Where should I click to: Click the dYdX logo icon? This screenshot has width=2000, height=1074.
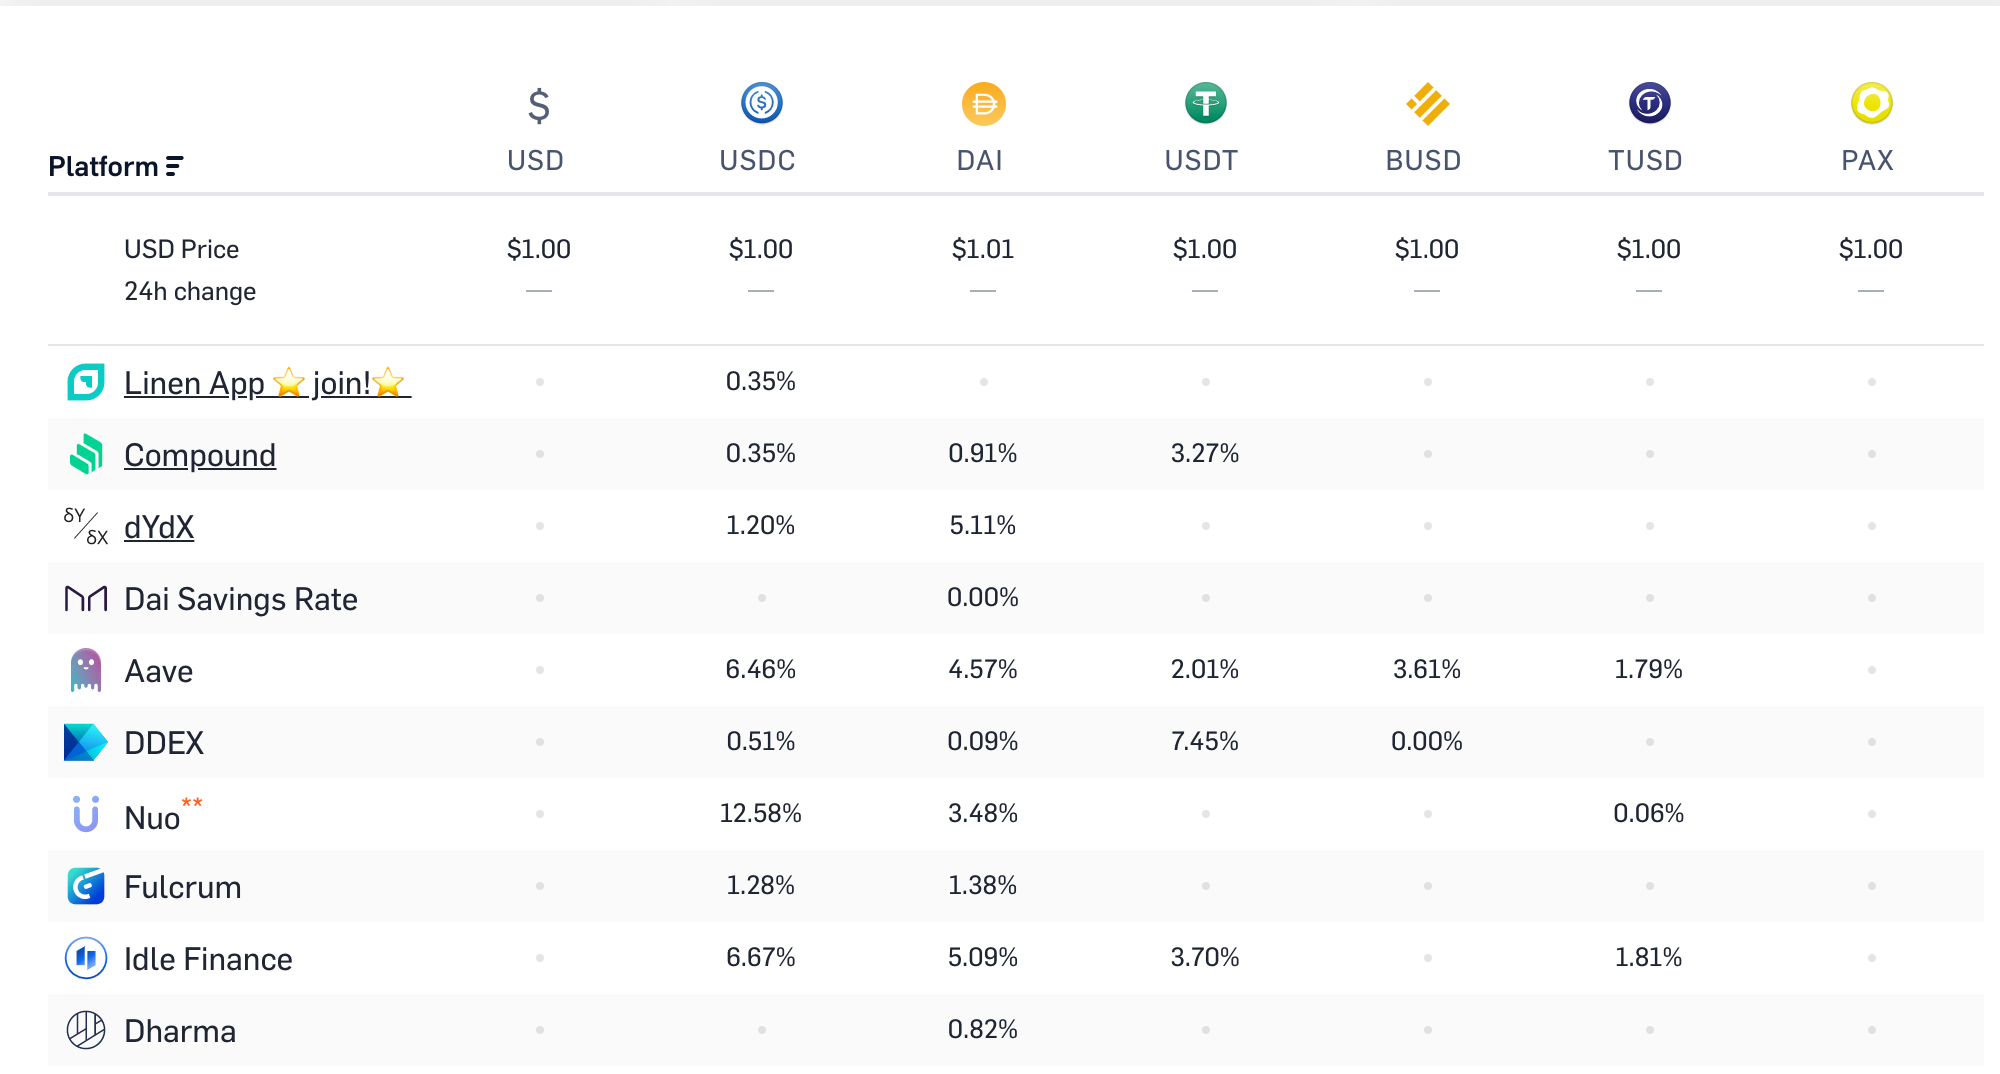click(x=86, y=526)
